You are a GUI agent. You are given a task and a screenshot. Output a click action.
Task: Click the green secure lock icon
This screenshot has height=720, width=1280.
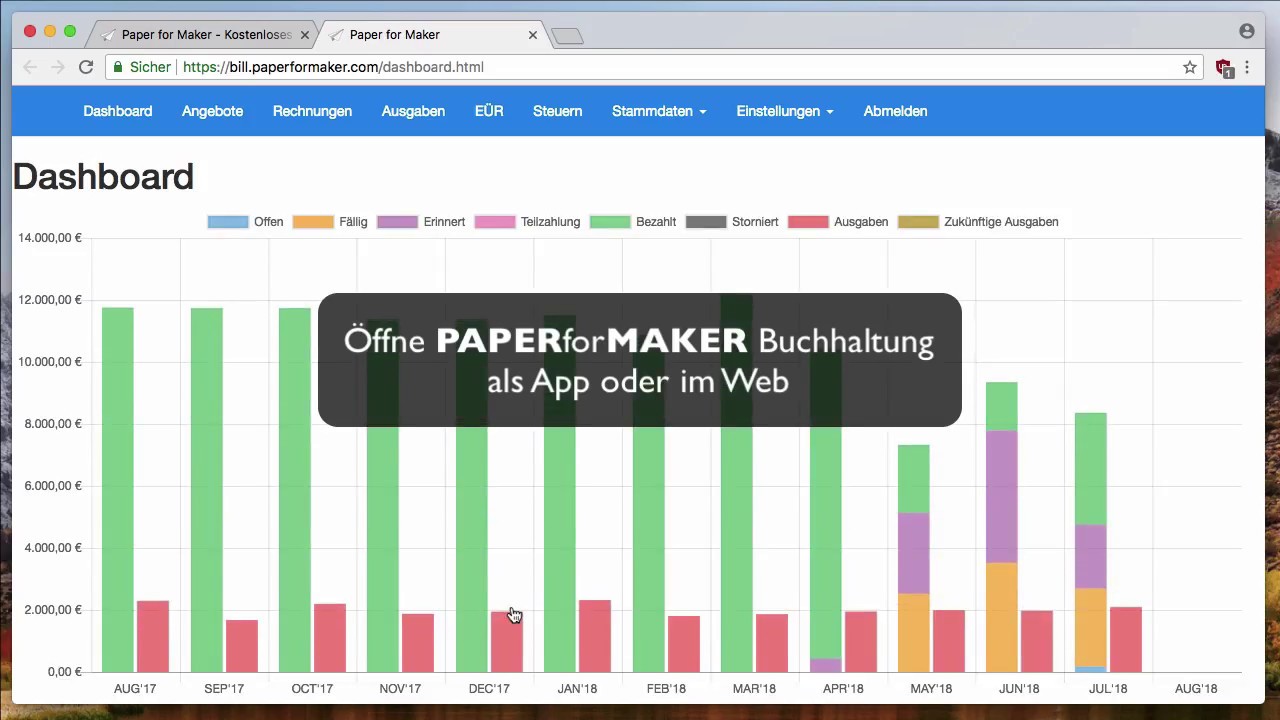(x=118, y=67)
